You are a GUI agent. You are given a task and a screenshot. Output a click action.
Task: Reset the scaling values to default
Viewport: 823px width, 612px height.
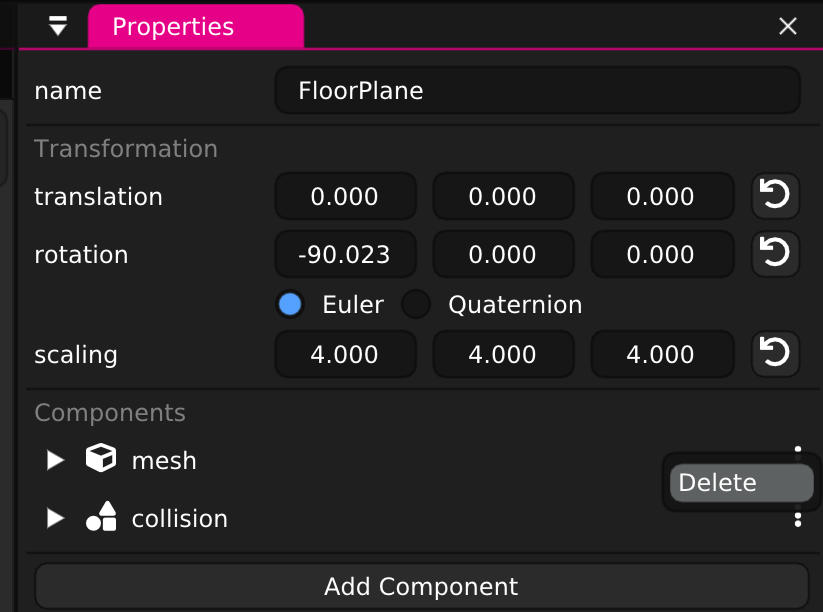click(775, 354)
